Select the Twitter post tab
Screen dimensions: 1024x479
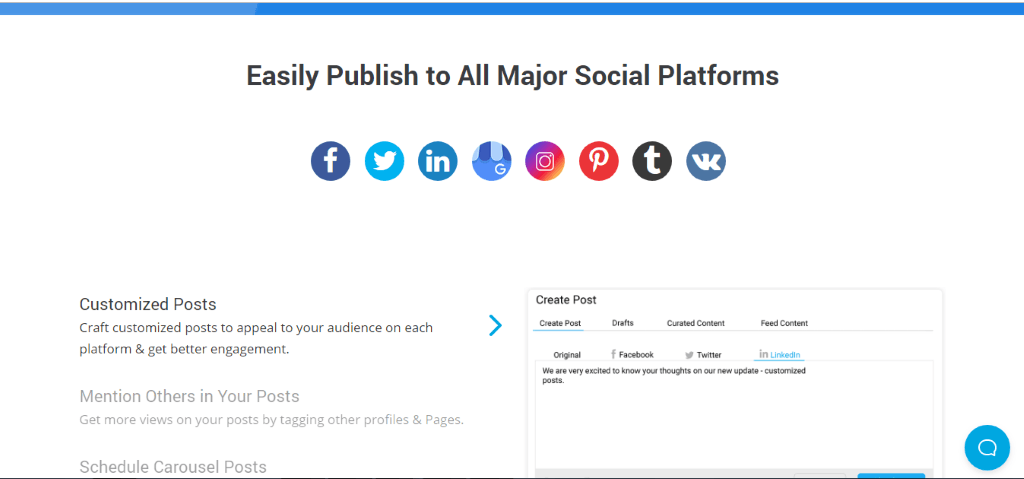click(x=703, y=355)
